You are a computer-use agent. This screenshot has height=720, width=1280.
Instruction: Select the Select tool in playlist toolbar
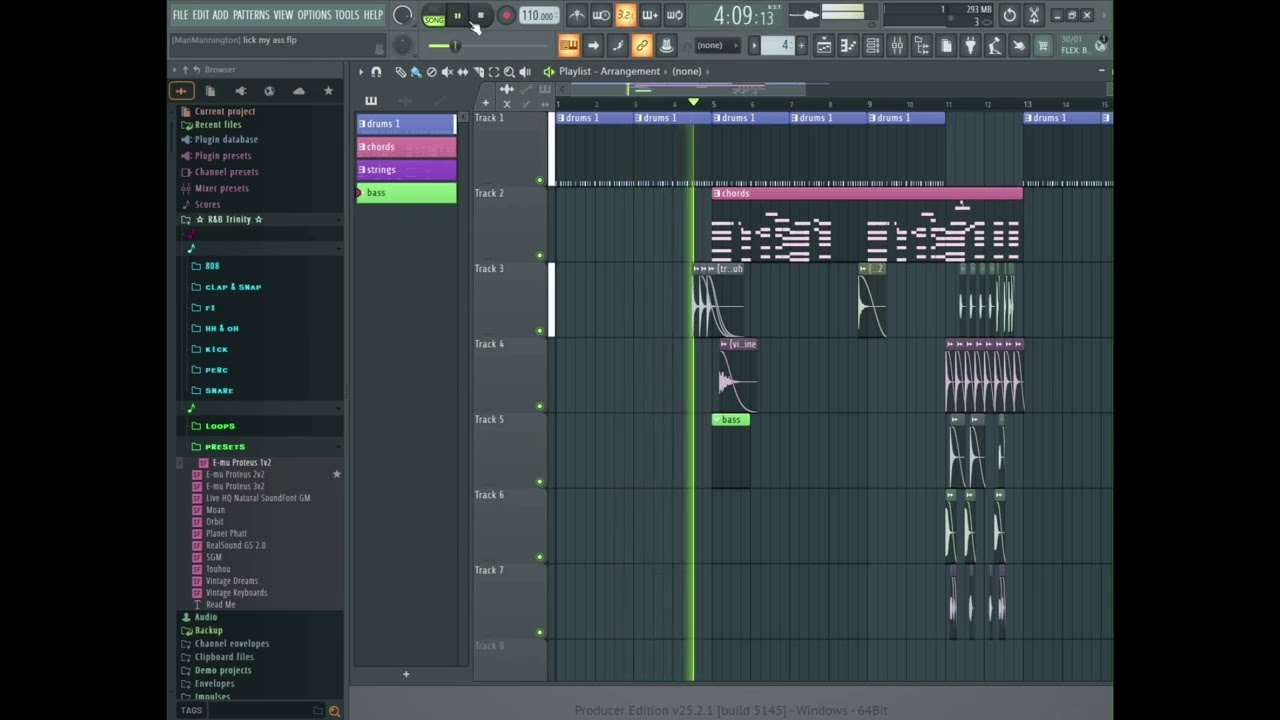click(x=493, y=72)
